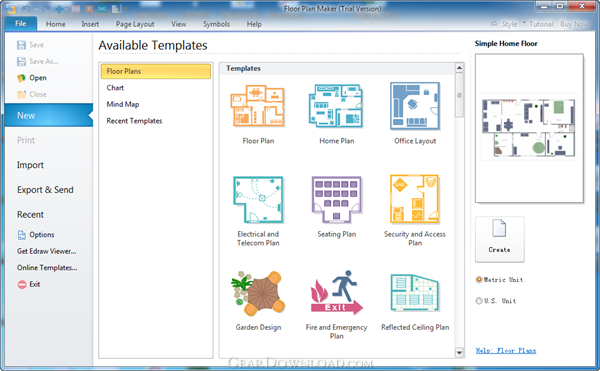Click the templates list scroll down arrow
The width and height of the screenshot is (600, 371).
(x=459, y=352)
